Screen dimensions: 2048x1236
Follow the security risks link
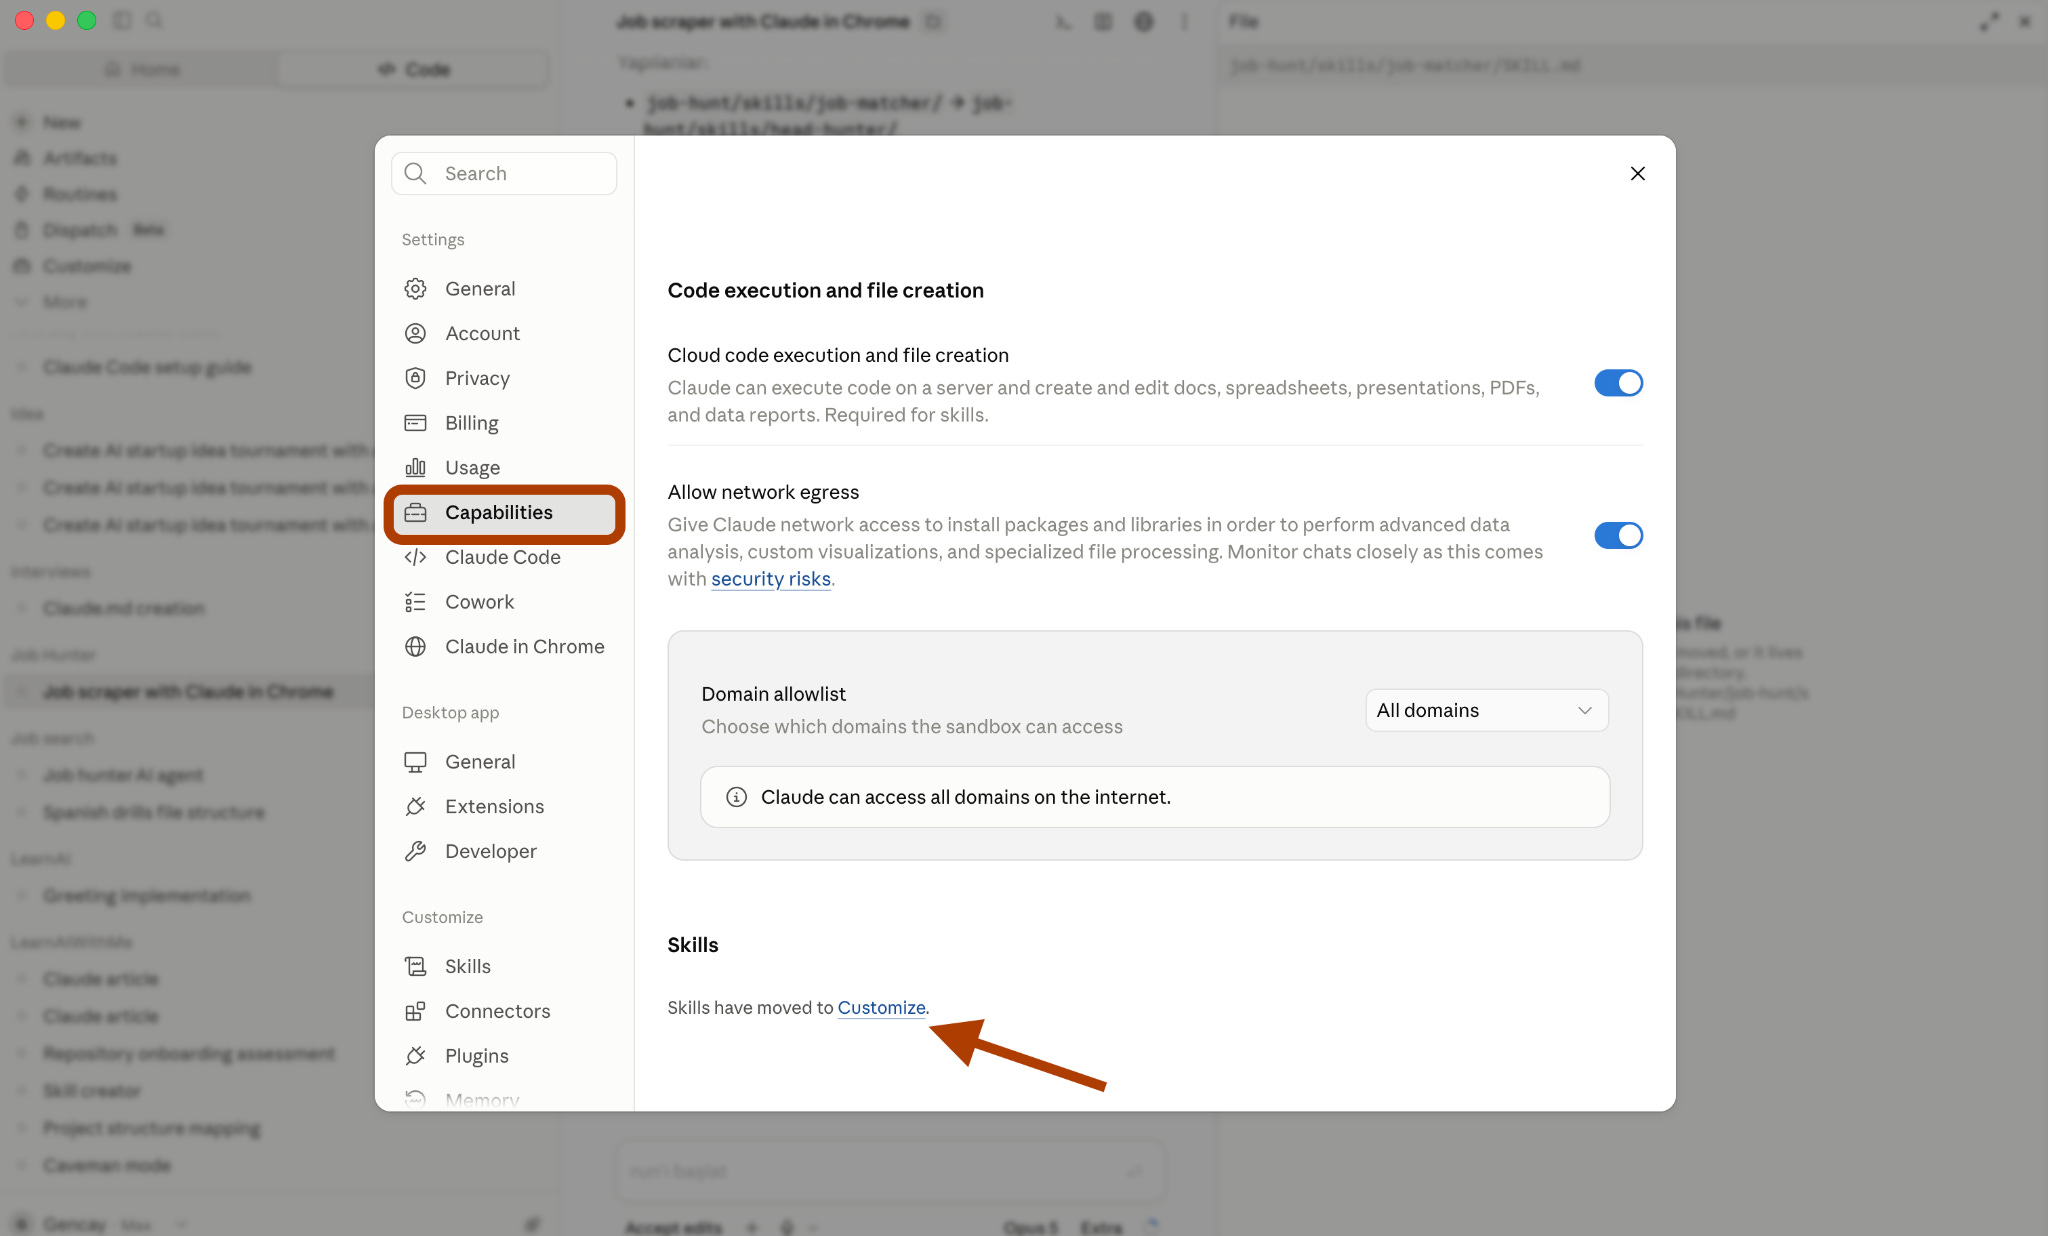pos(771,579)
